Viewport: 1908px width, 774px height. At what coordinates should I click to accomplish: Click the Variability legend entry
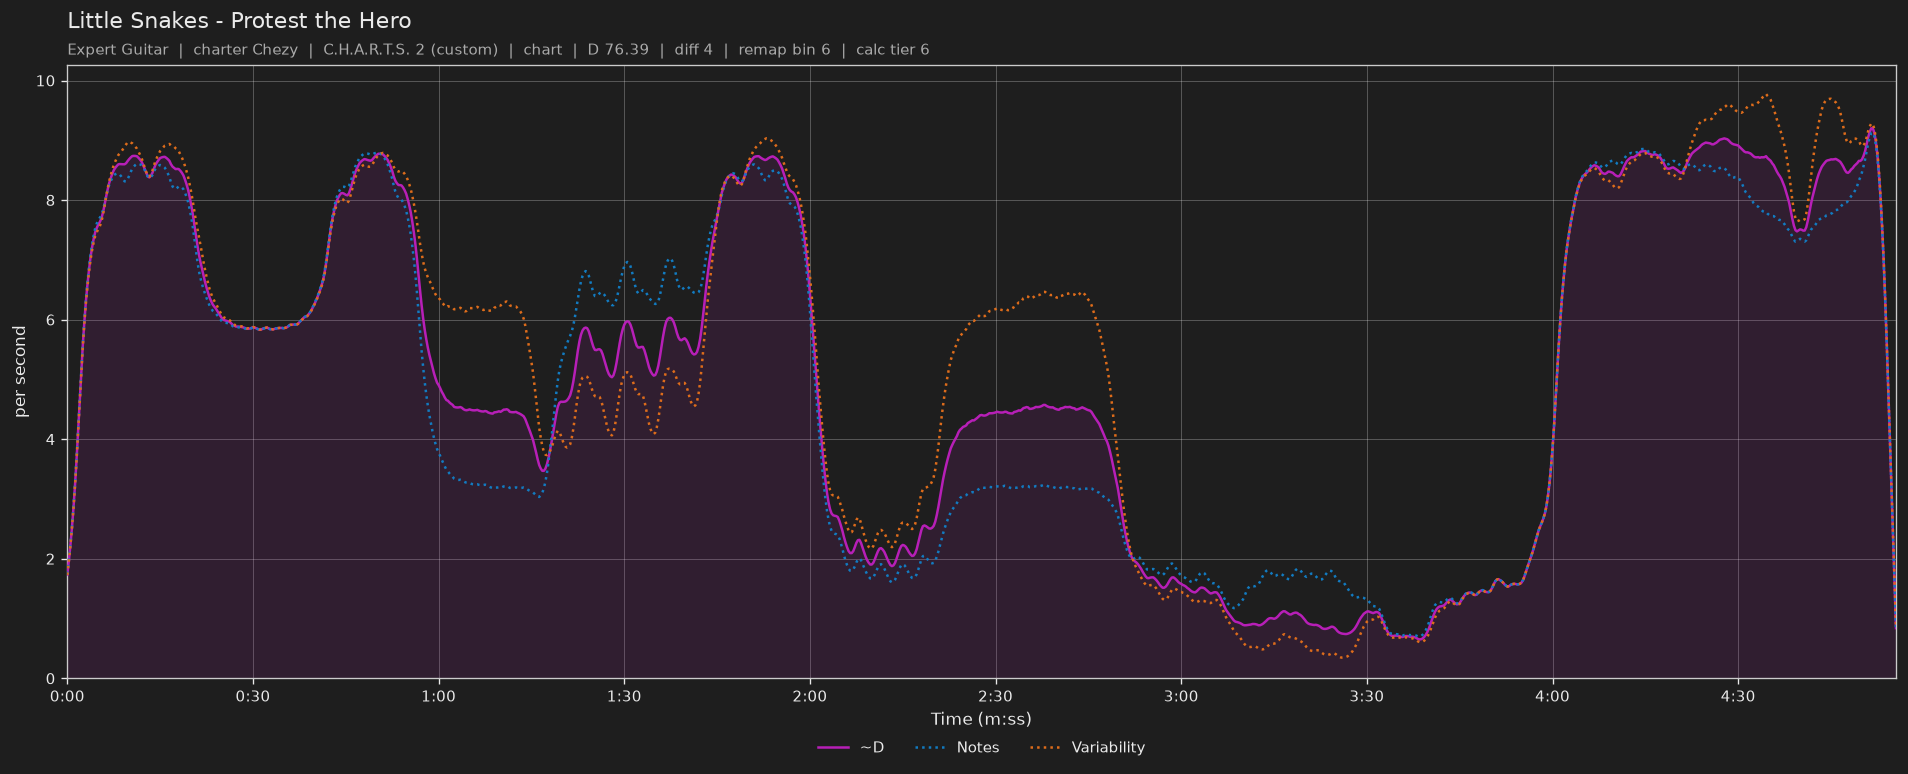click(x=1088, y=747)
